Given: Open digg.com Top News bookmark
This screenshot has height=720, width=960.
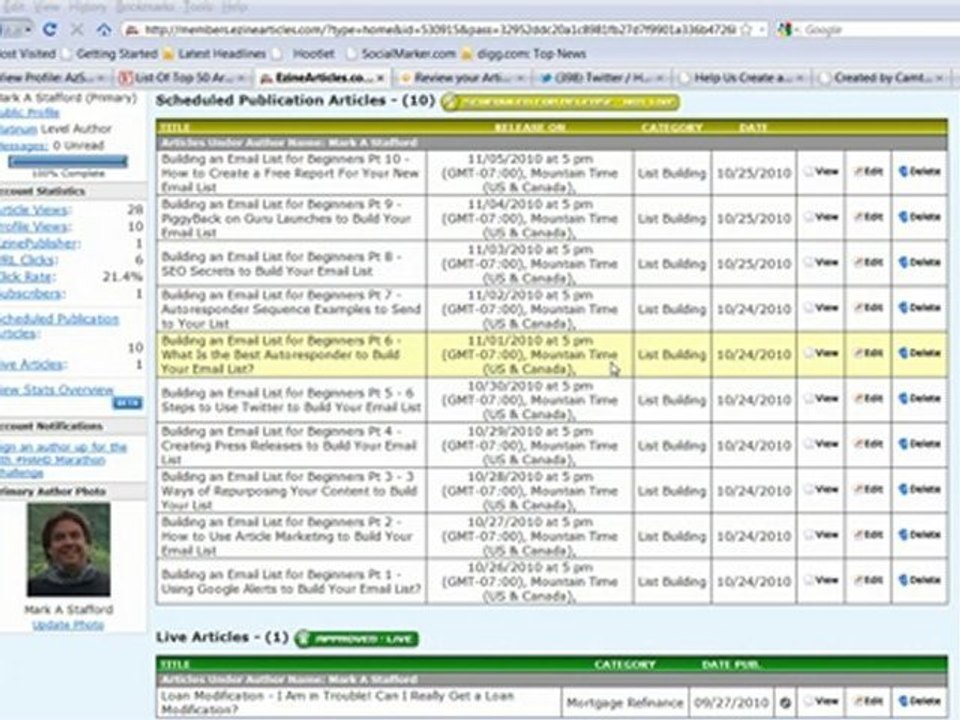Looking at the screenshot, I should point(523,54).
